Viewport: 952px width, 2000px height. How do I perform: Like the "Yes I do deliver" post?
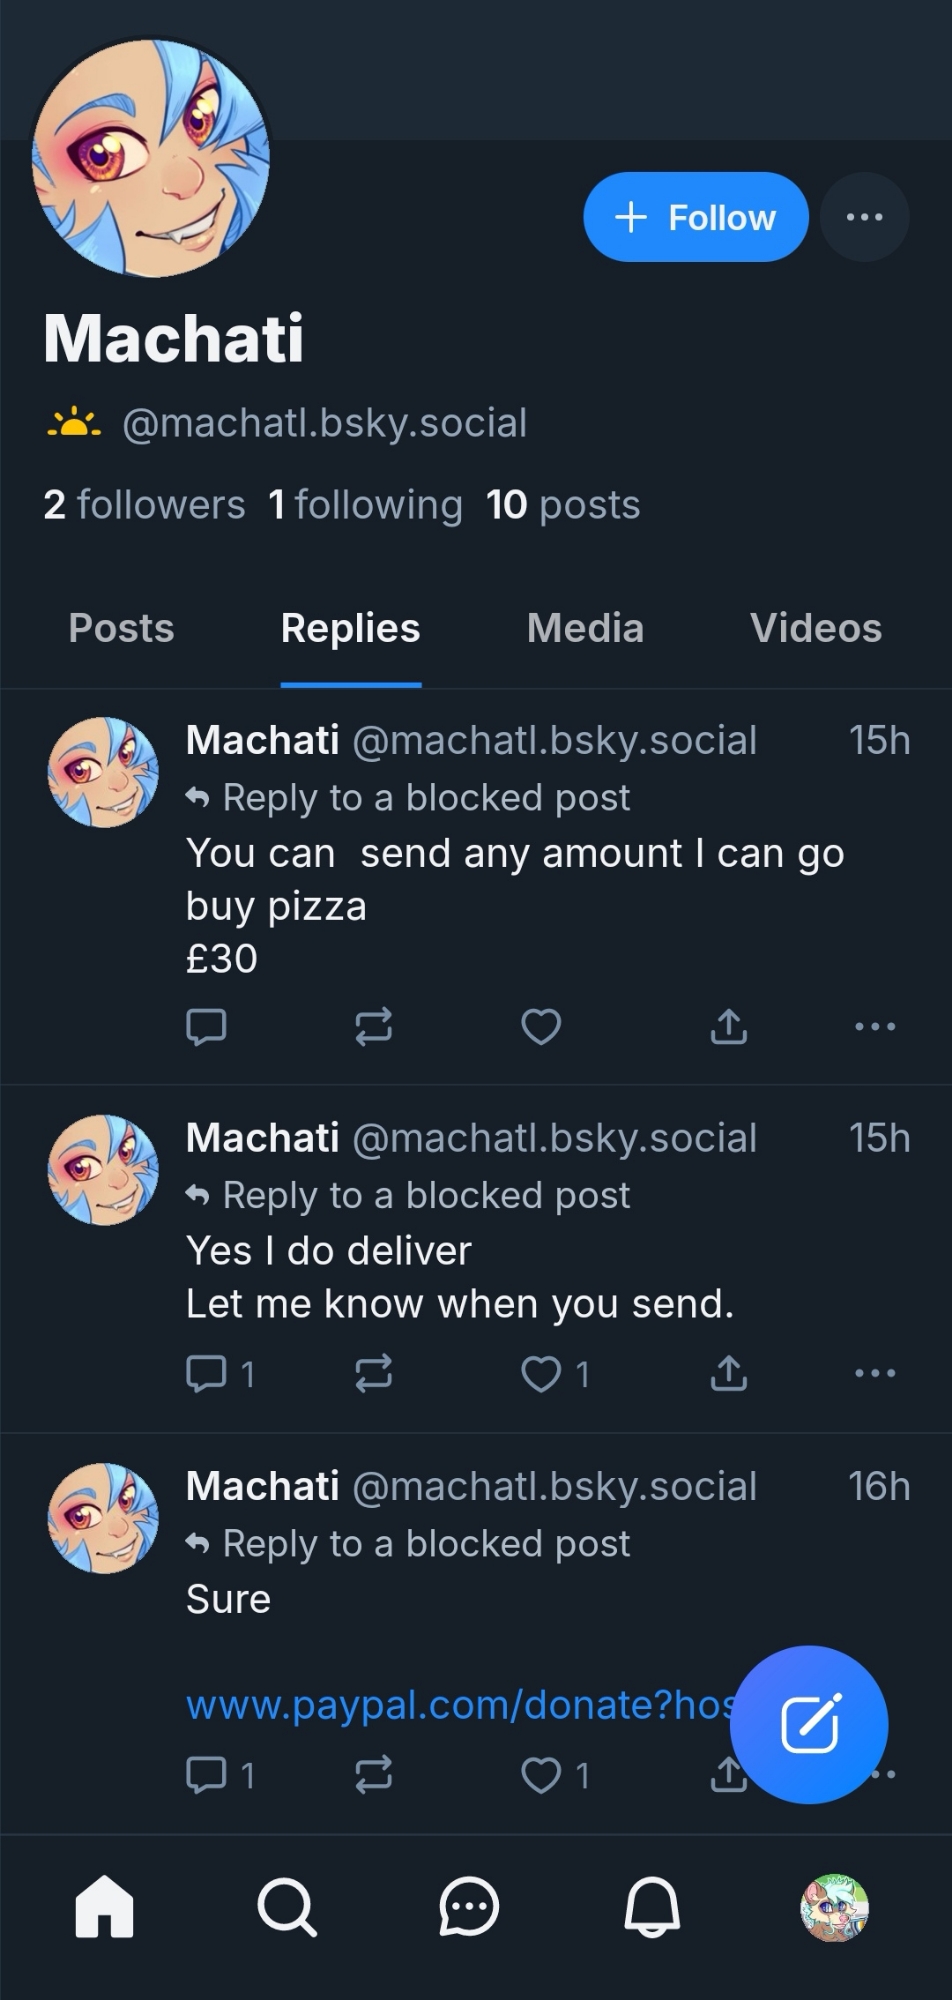(541, 1373)
